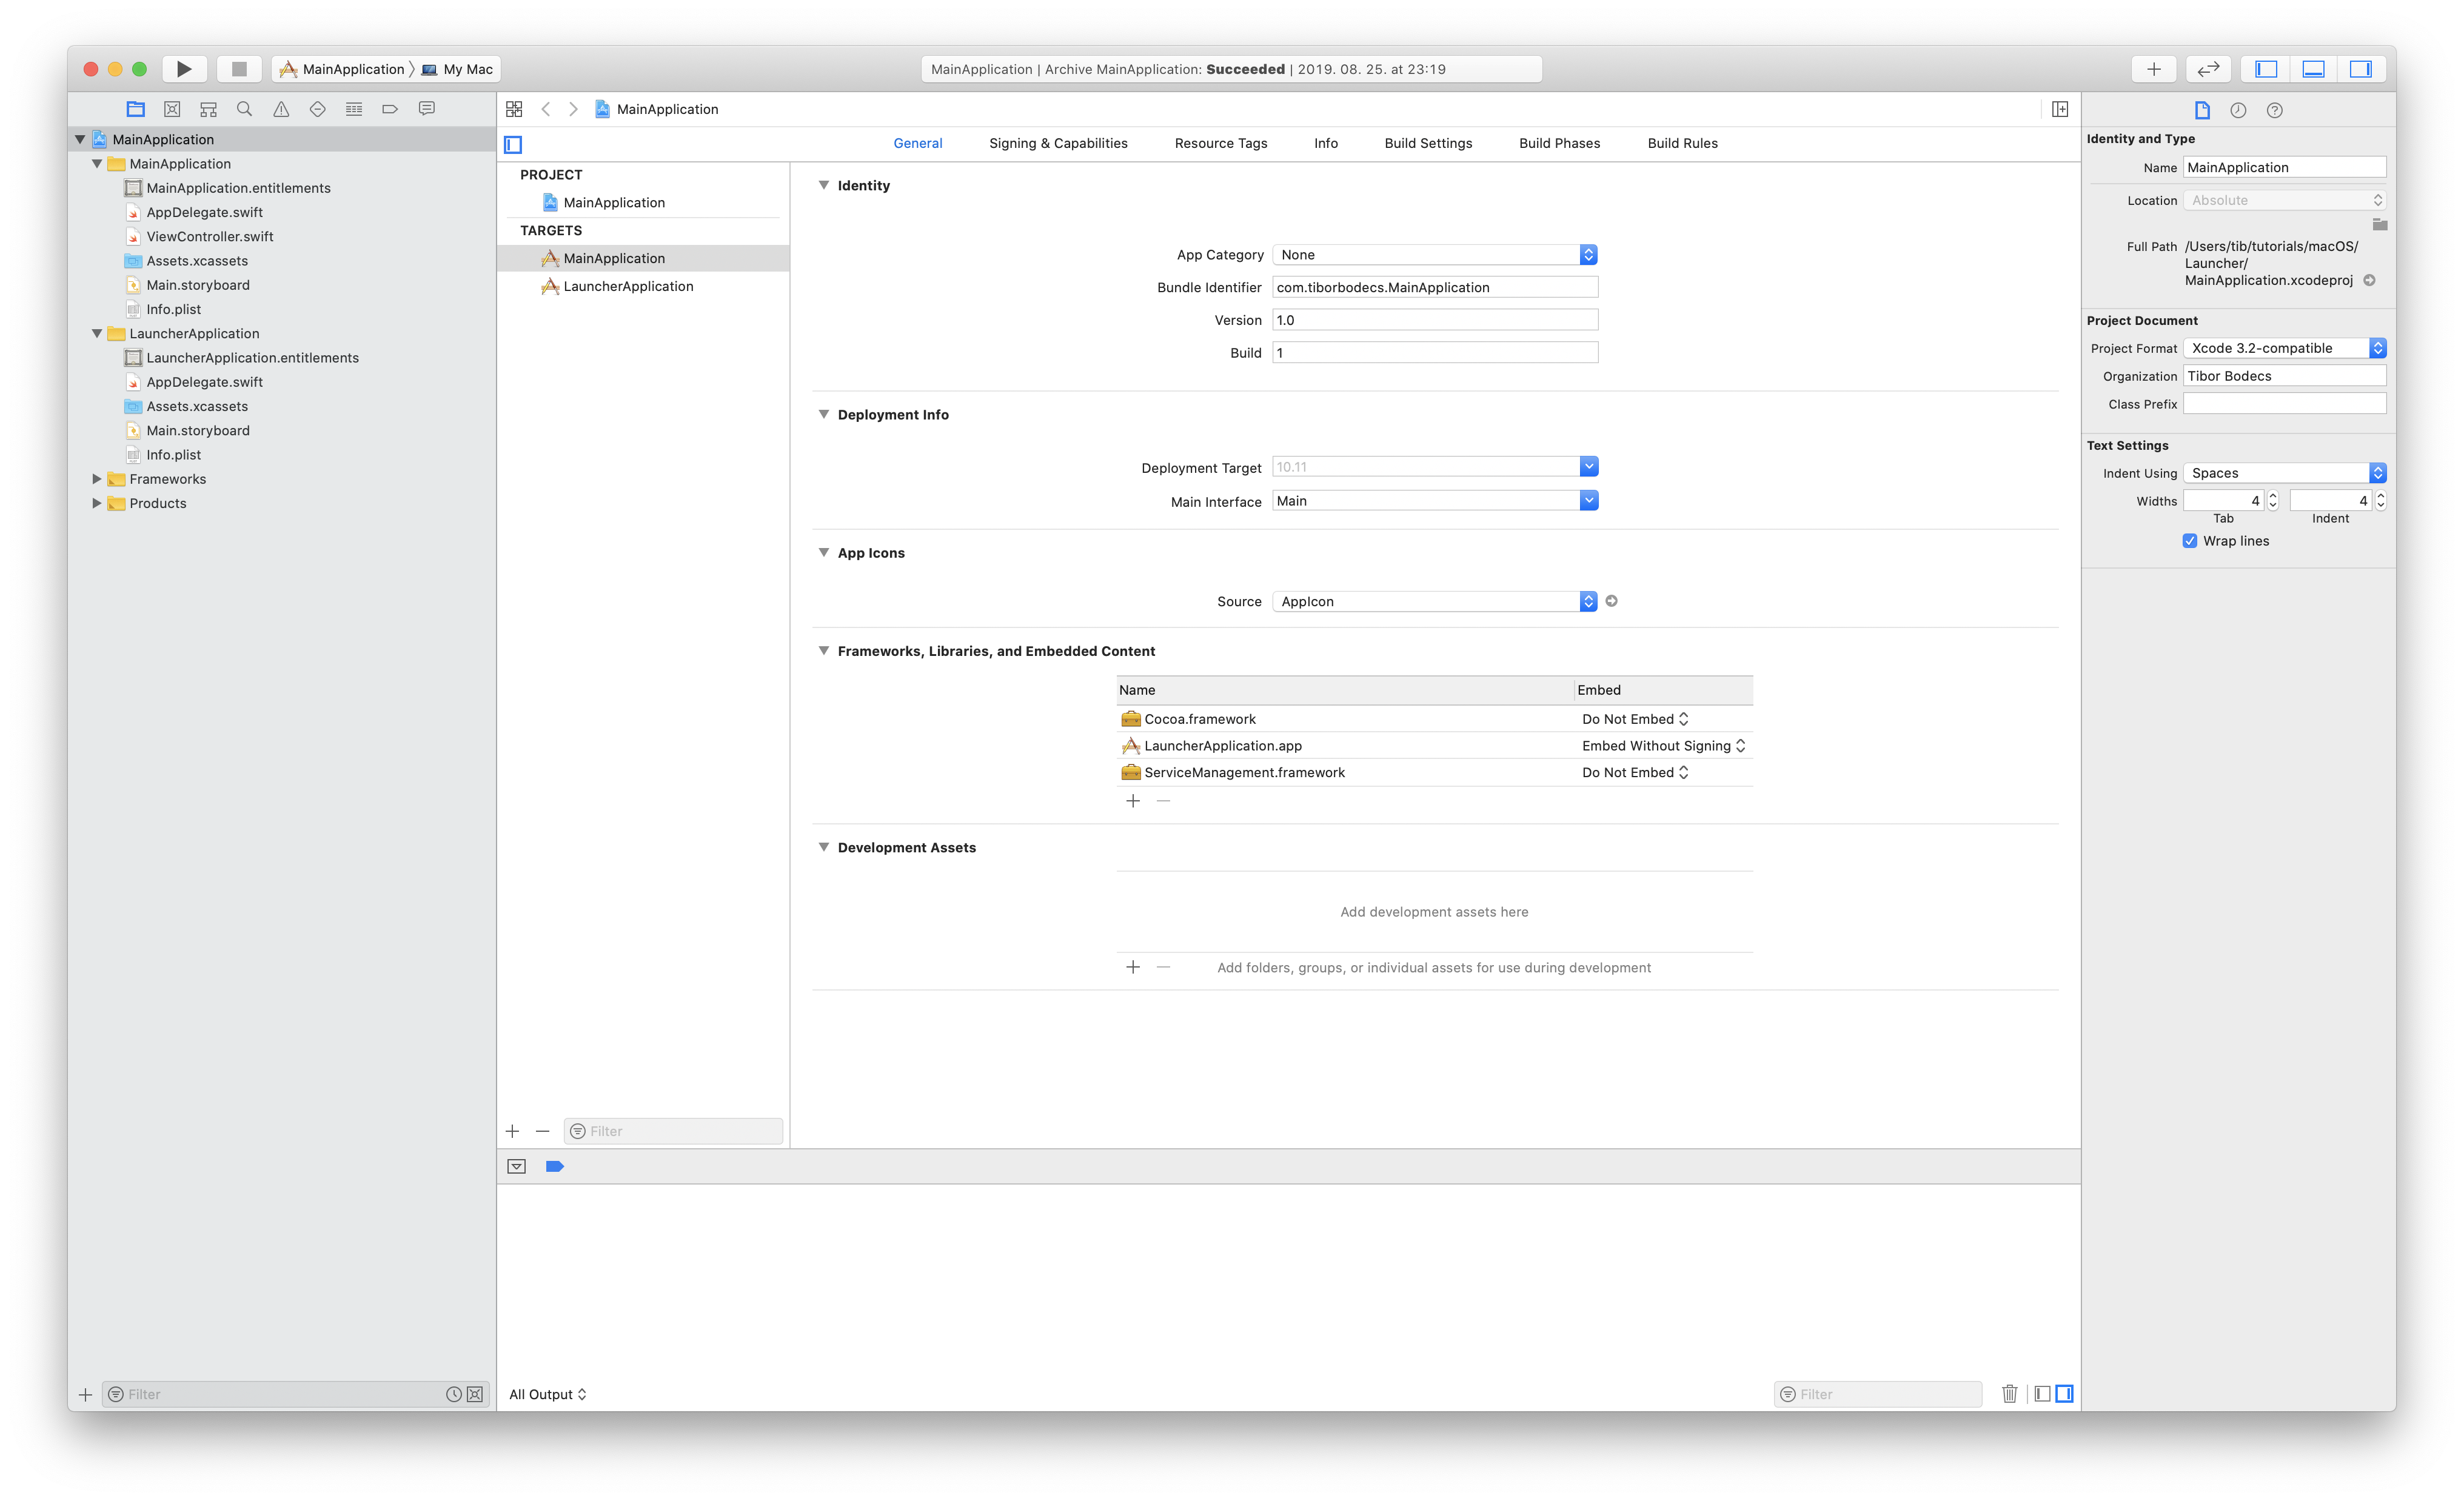The image size is (2464, 1501).
Task: Open the Source Control navigator
Action: [x=172, y=109]
